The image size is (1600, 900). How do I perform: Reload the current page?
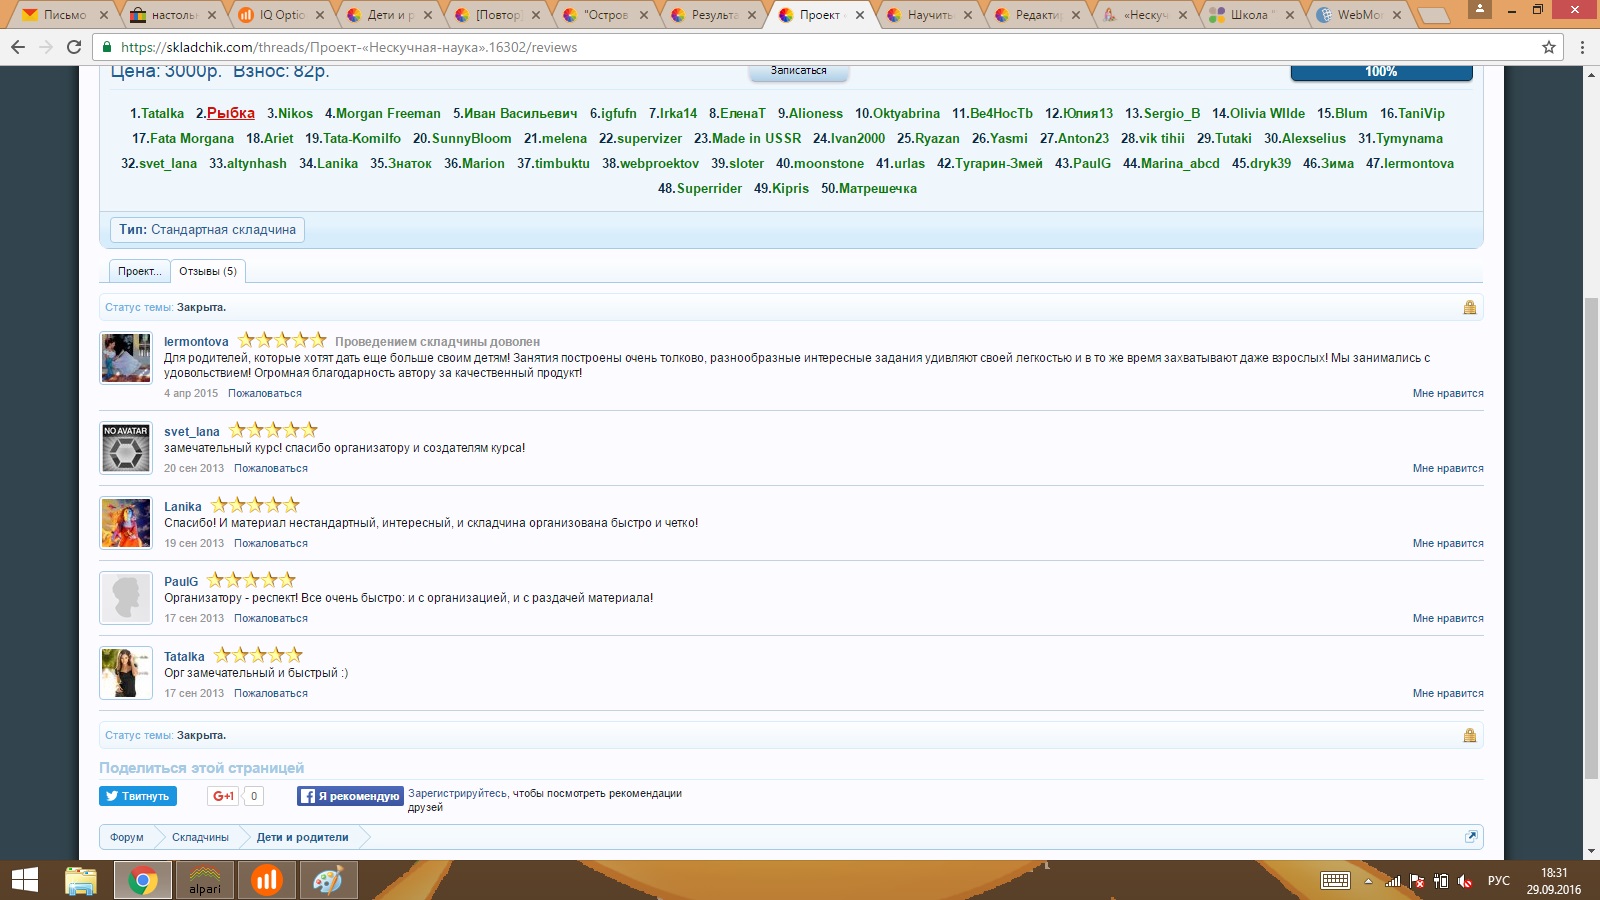tap(74, 47)
